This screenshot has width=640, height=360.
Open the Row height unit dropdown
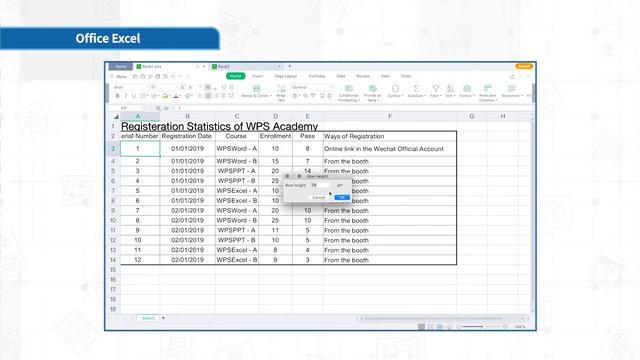click(339, 185)
